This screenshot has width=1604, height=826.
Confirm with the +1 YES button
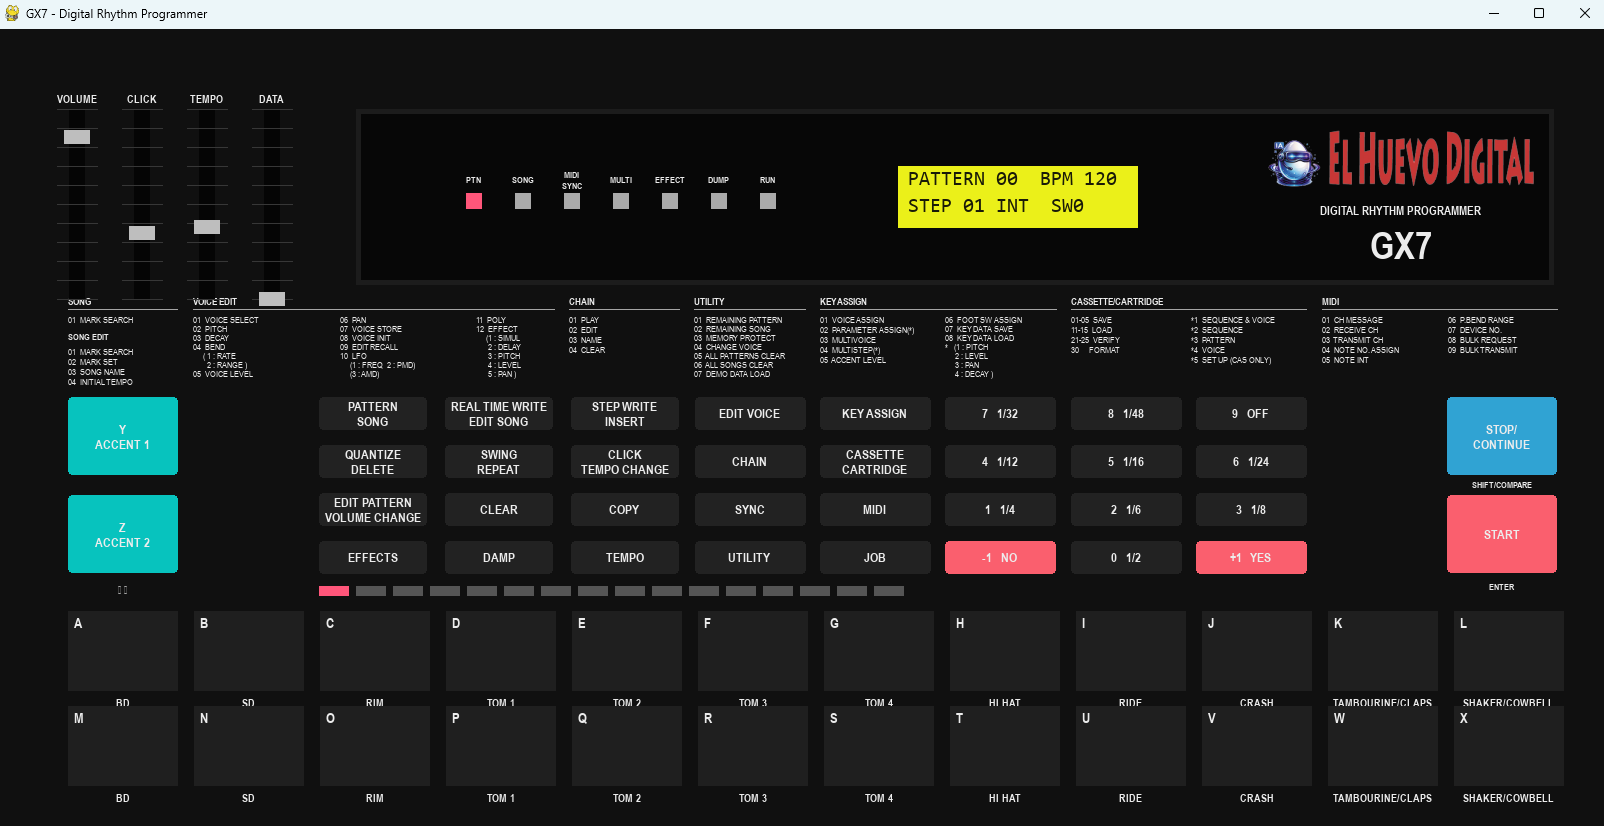pyautogui.click(x=1251, y=558)
